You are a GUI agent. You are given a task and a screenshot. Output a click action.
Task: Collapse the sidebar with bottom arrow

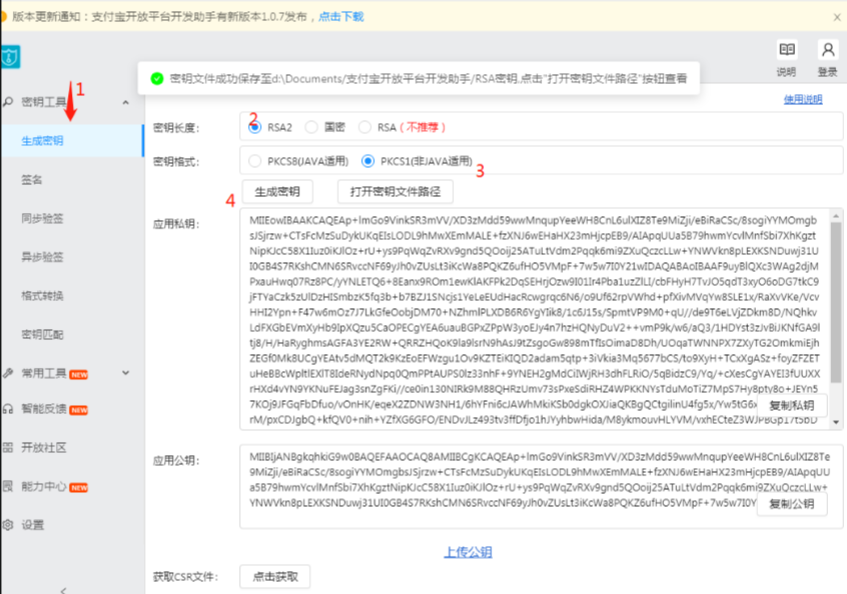tap(63, 590)
